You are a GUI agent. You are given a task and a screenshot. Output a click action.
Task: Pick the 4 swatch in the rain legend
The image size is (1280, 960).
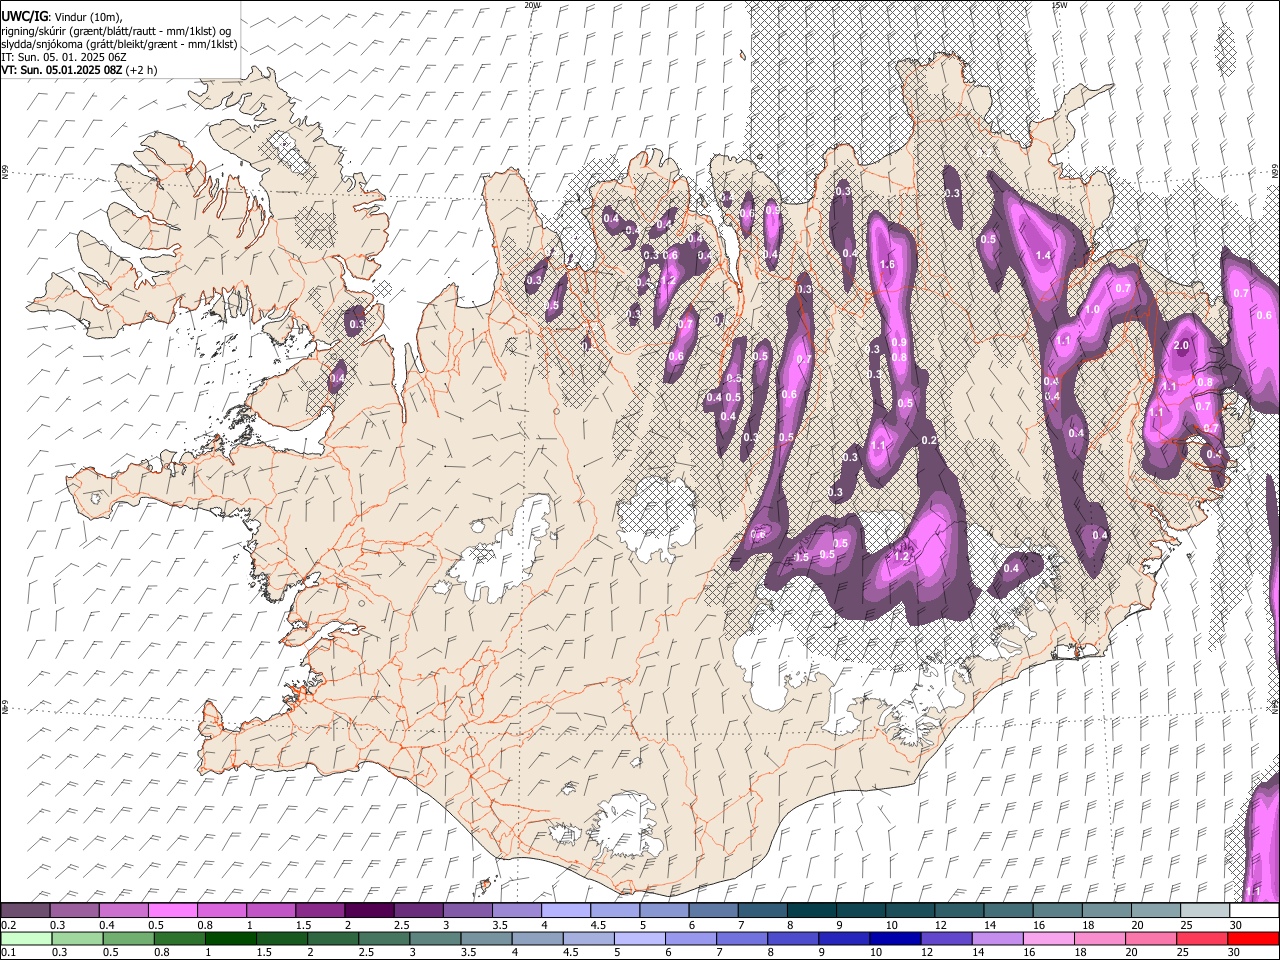pos(537,938)
